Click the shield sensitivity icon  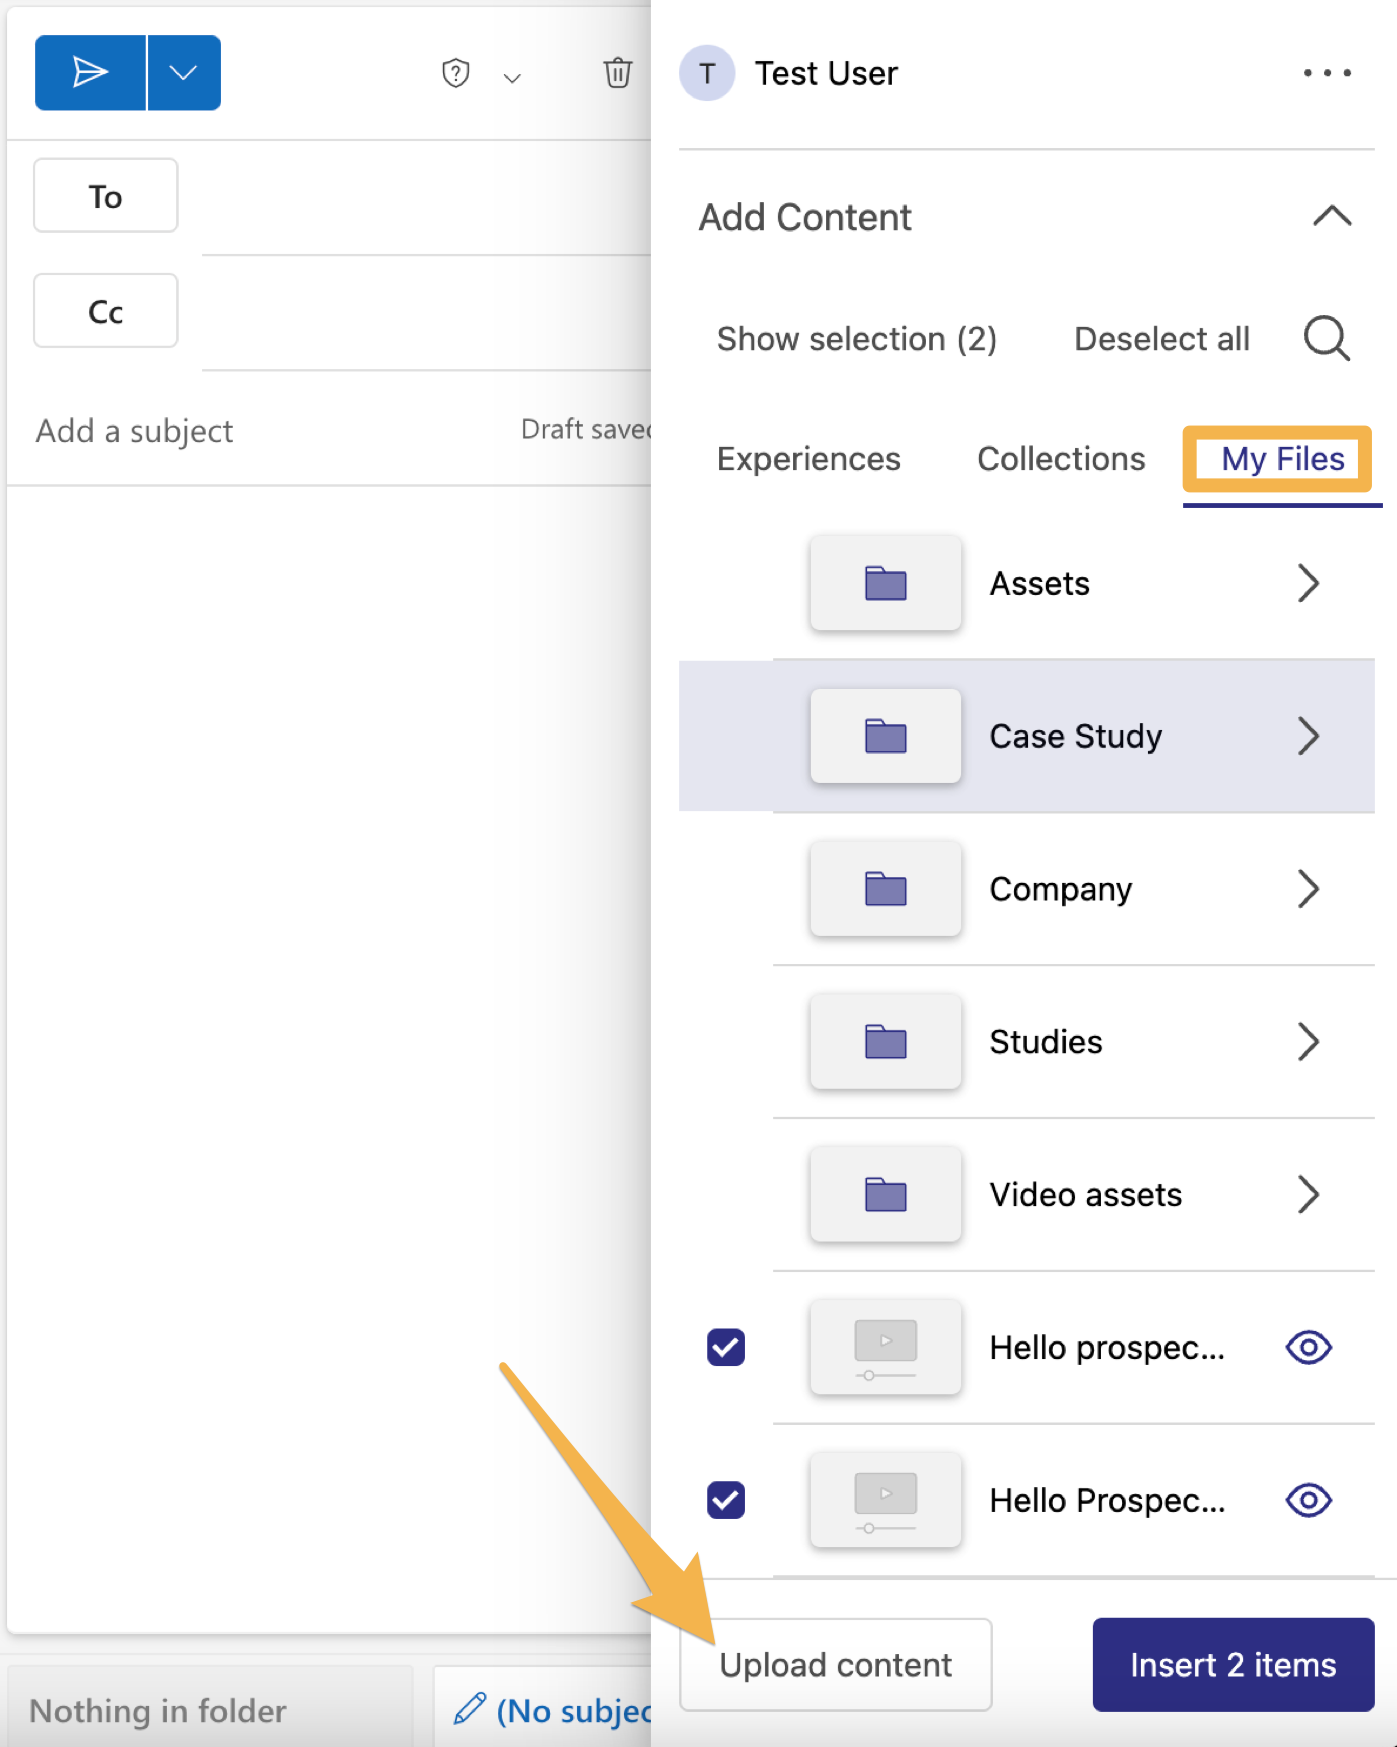(x=456, y=73)
